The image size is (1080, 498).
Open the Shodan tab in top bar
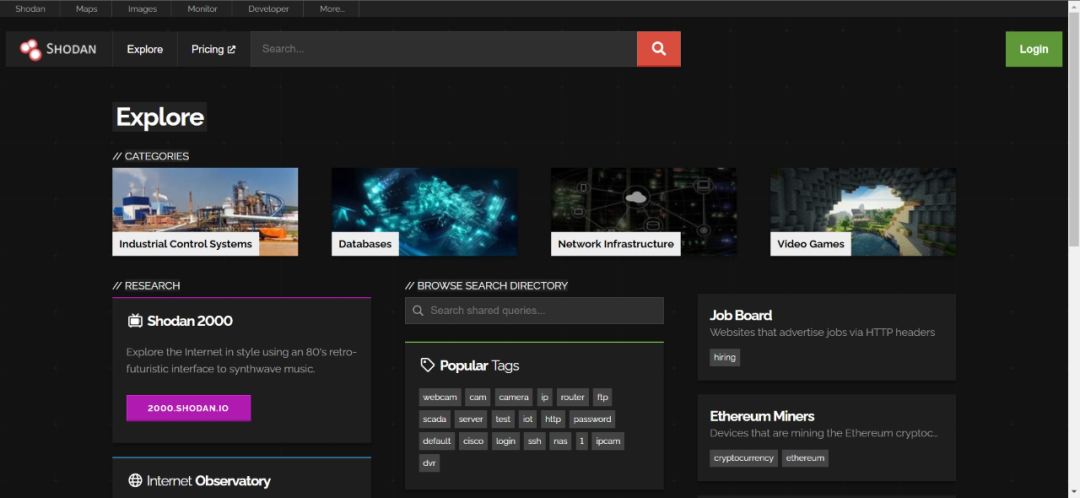click(30, 9)
